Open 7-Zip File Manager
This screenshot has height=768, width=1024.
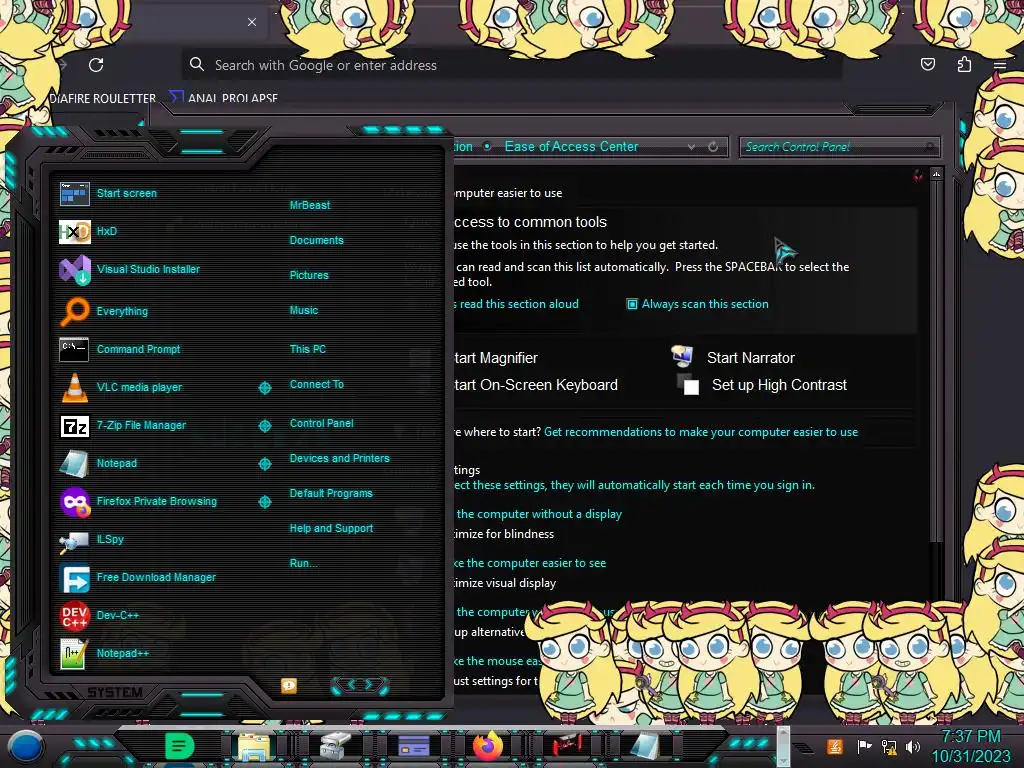pos(74,426)
